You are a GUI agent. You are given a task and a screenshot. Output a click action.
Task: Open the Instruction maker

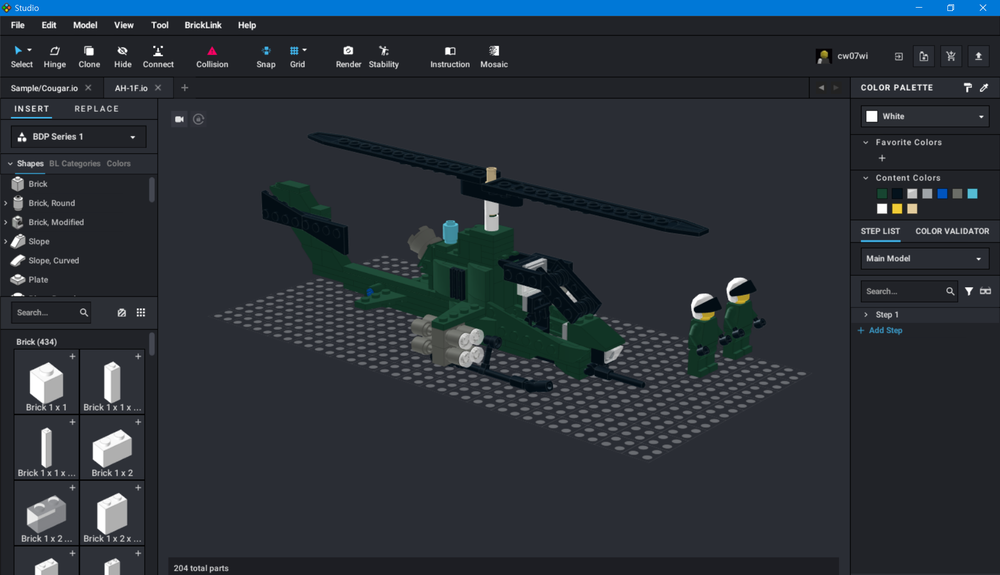[450, 56]
